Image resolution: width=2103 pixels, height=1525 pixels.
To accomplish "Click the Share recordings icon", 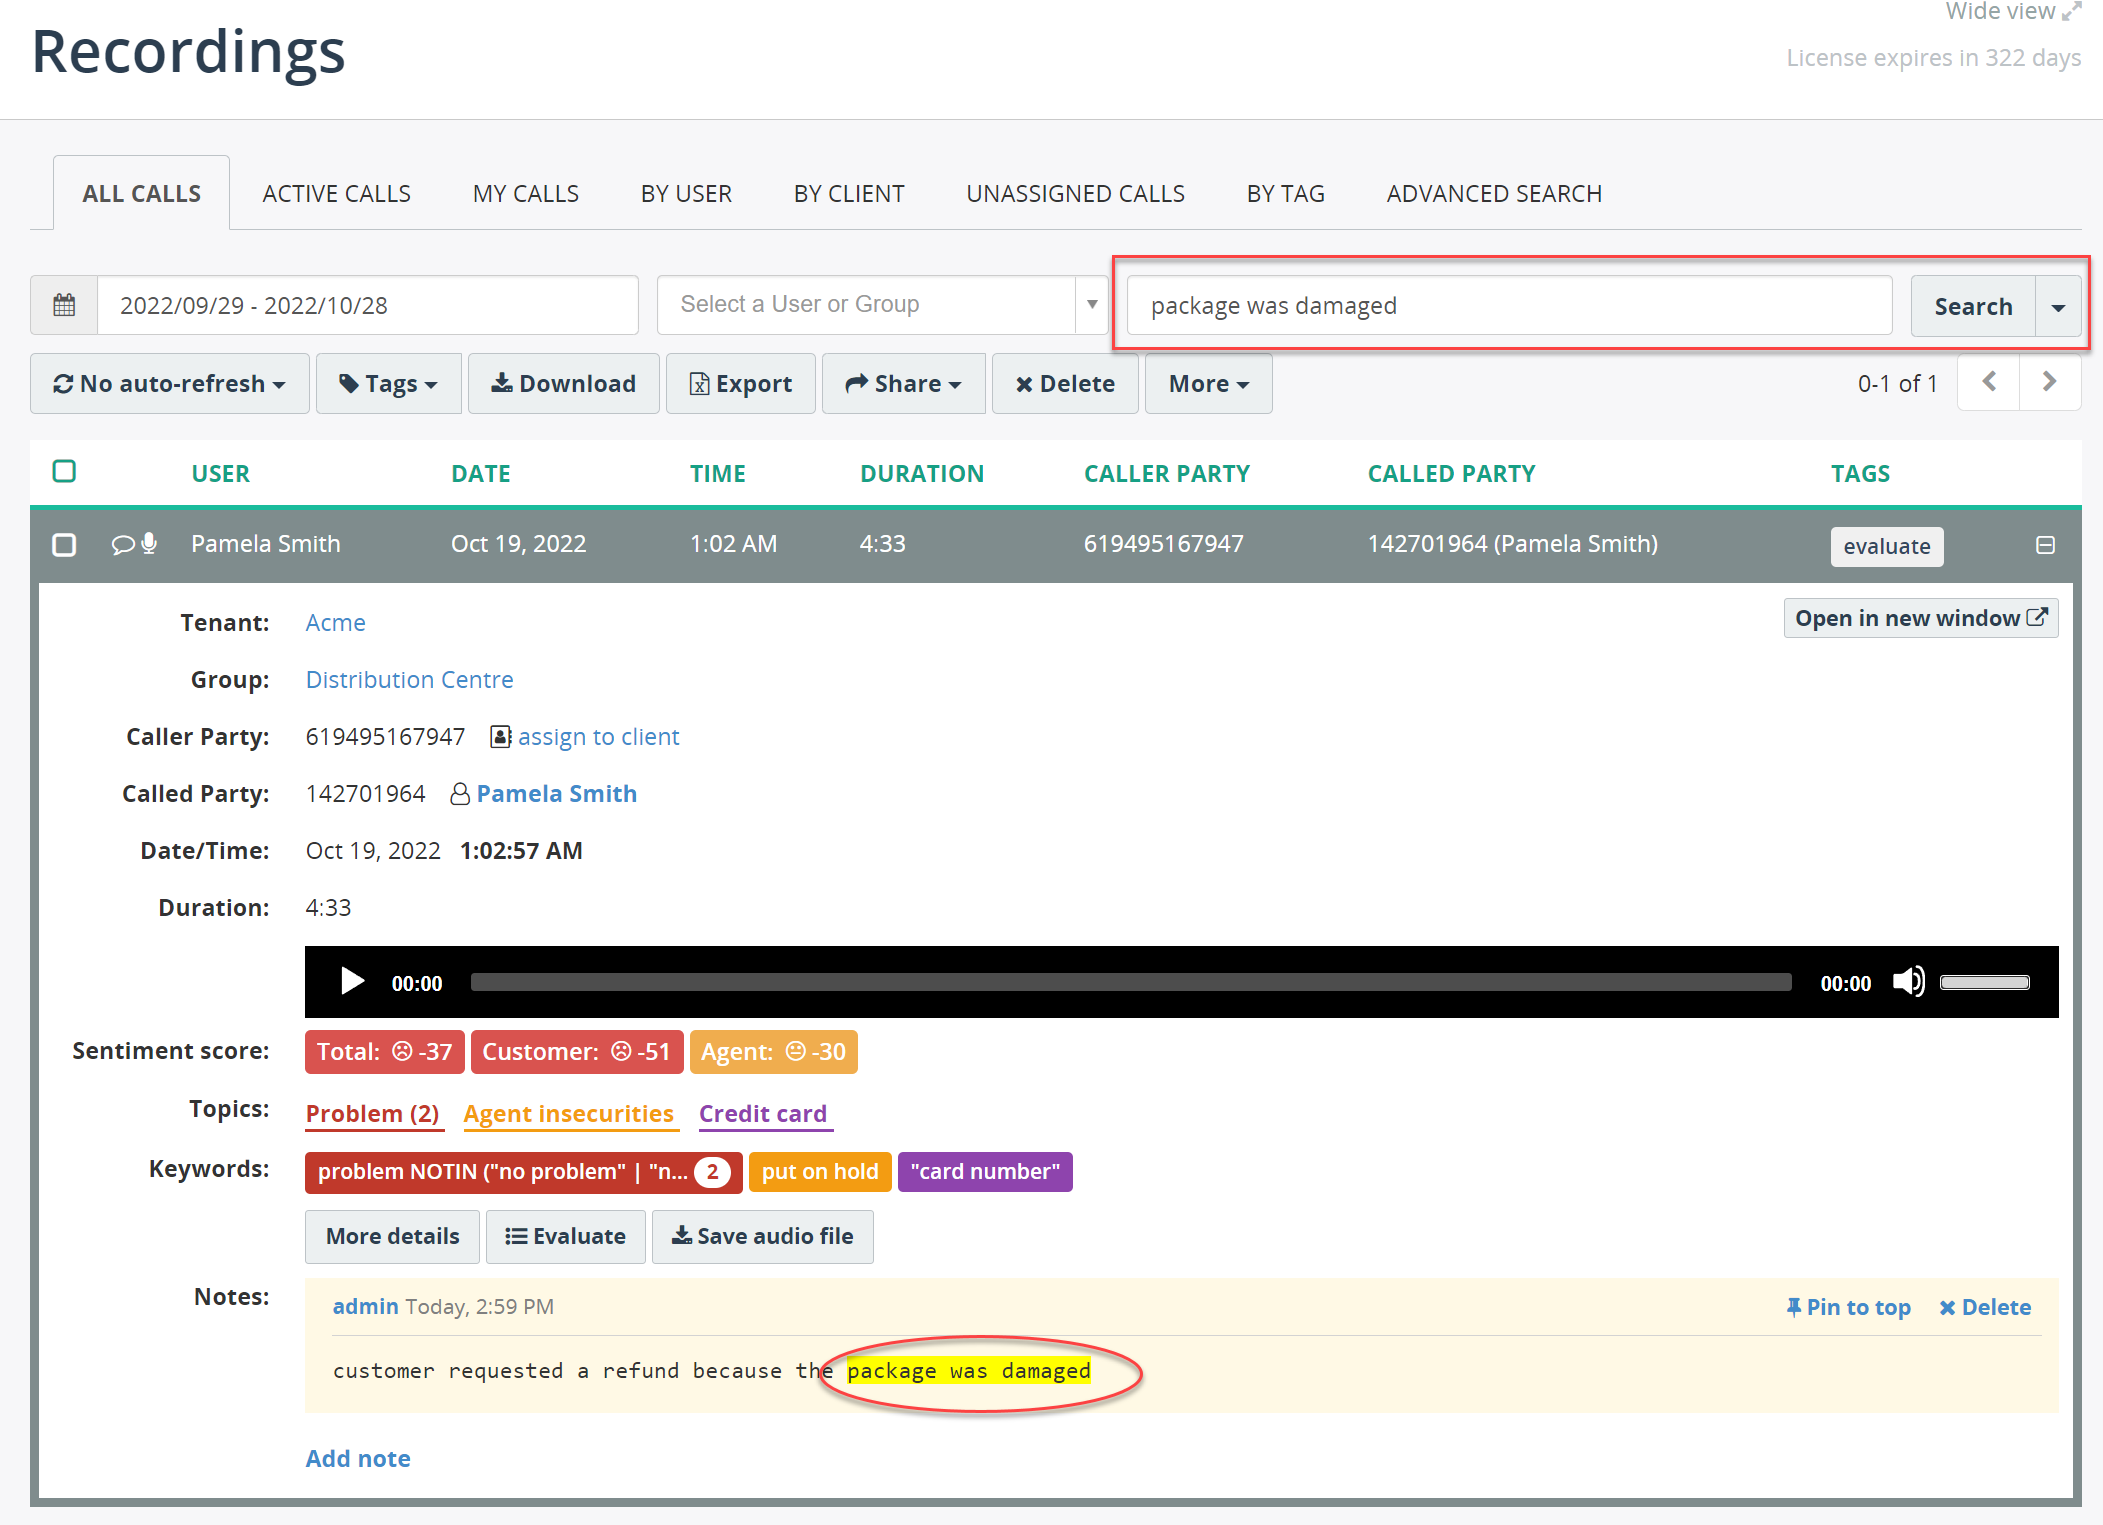I will point(905,382).
